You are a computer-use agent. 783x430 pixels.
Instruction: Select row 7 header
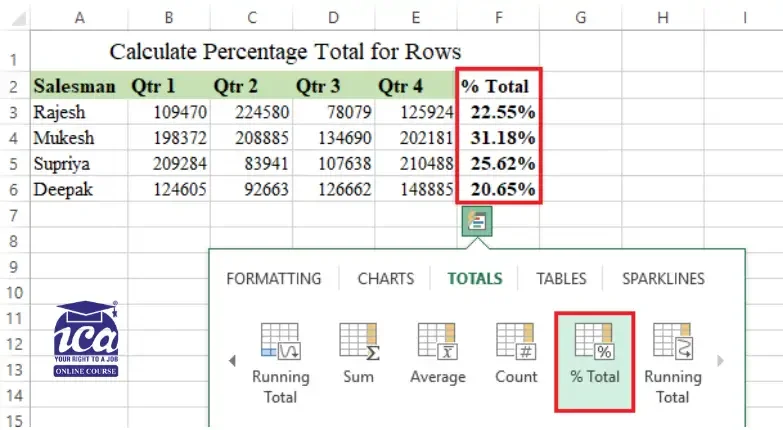(x=14, y=216)
